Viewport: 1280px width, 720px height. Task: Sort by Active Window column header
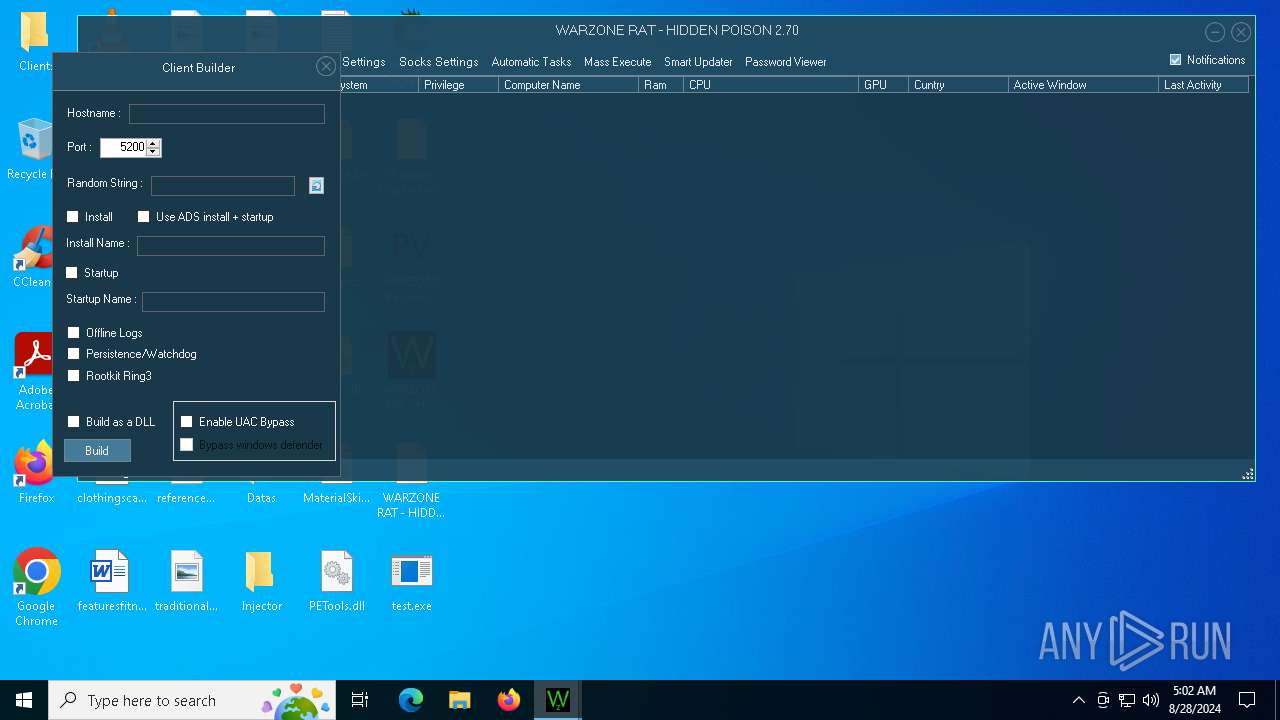point(1083,85)
